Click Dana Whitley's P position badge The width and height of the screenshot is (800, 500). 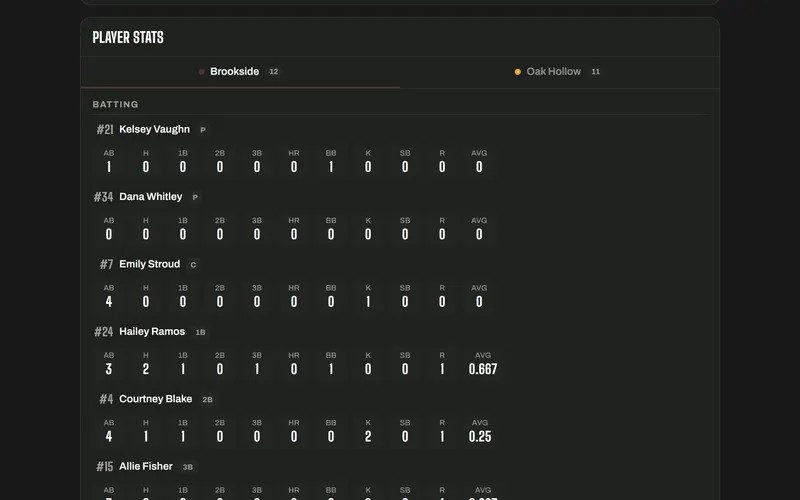coord(195,197)
